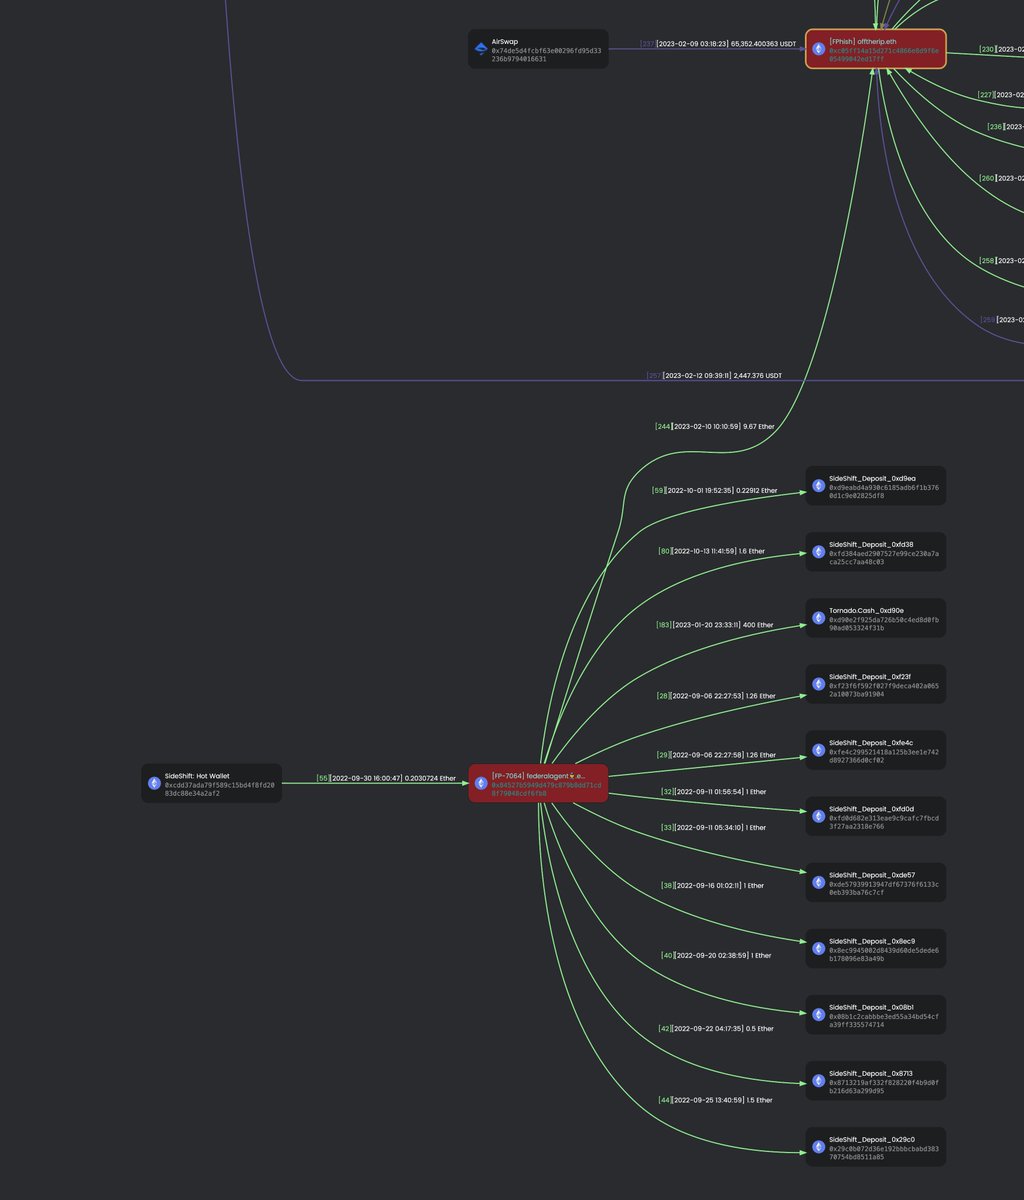Screen dimensions: 1024x1200
Task: Click edge label [59] 0.22912 Ether
Action: pyautogui.click(x=714, y=491)
